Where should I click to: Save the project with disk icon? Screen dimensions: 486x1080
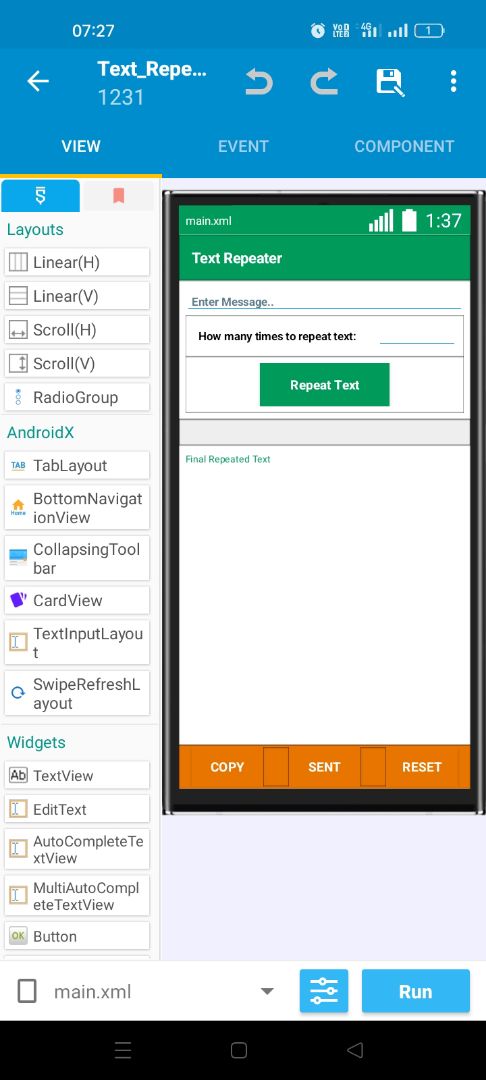point(390,82)
